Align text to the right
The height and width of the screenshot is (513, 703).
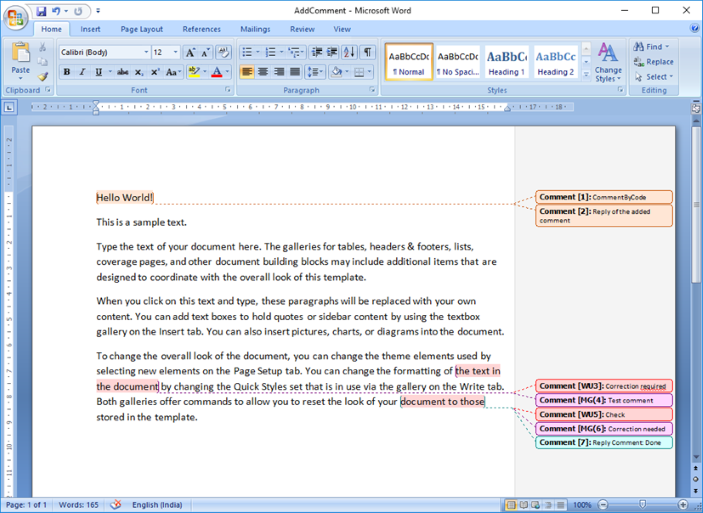click(x=279, y=72)
